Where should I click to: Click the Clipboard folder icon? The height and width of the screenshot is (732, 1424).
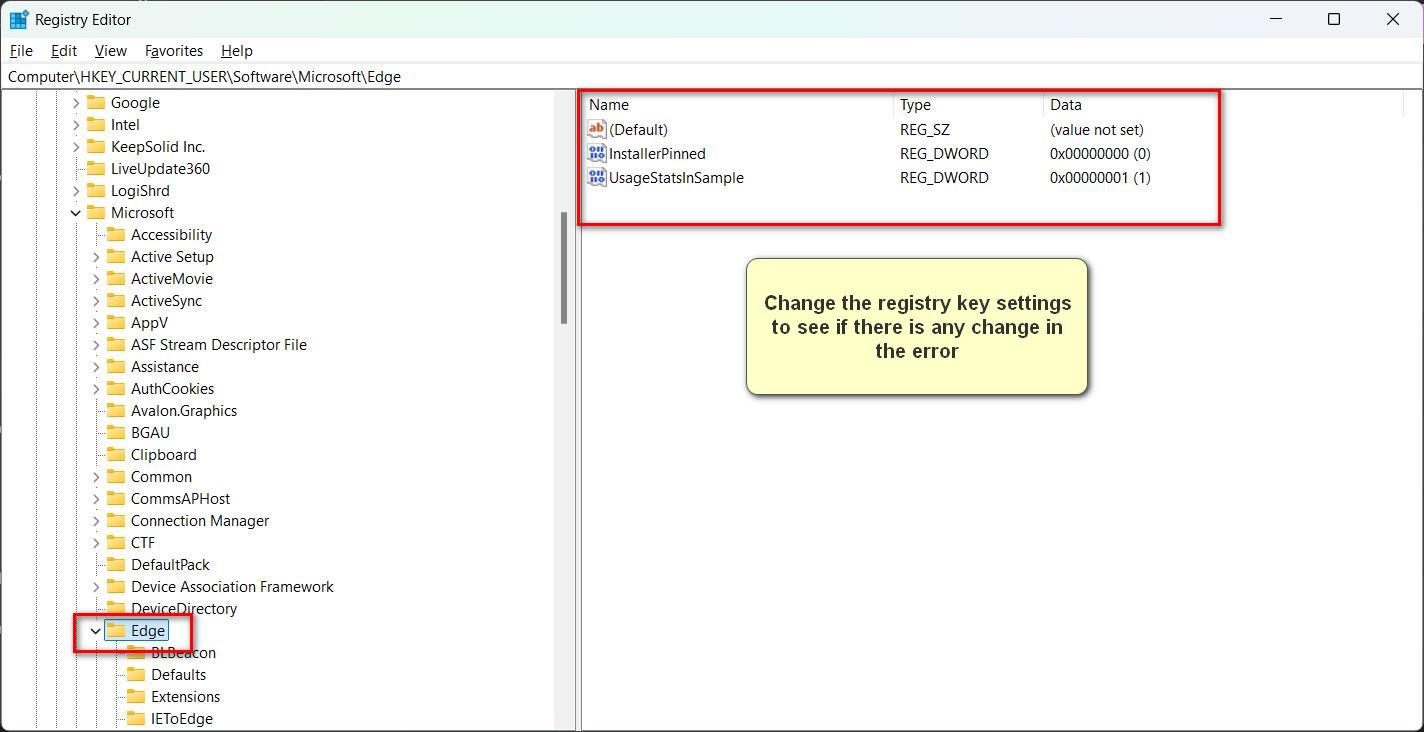(116, 454)
